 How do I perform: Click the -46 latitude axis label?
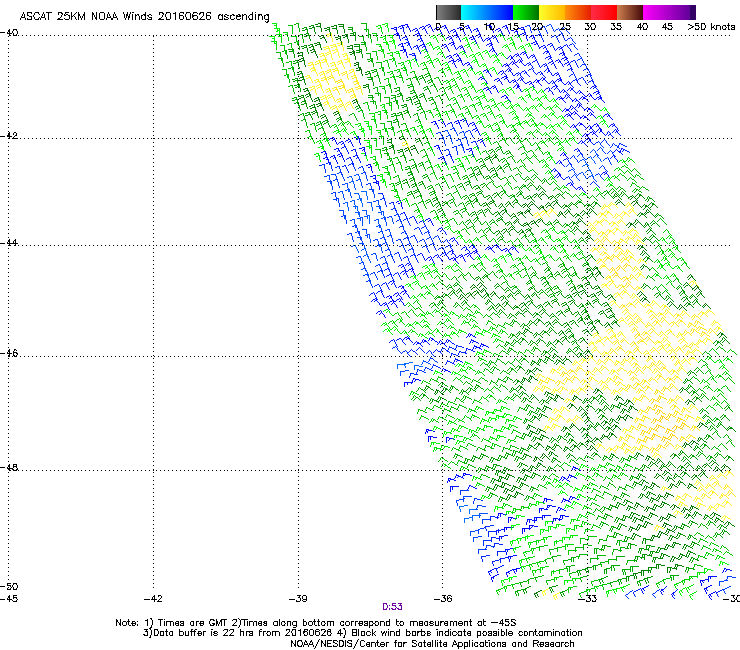[x=9, y=353]
